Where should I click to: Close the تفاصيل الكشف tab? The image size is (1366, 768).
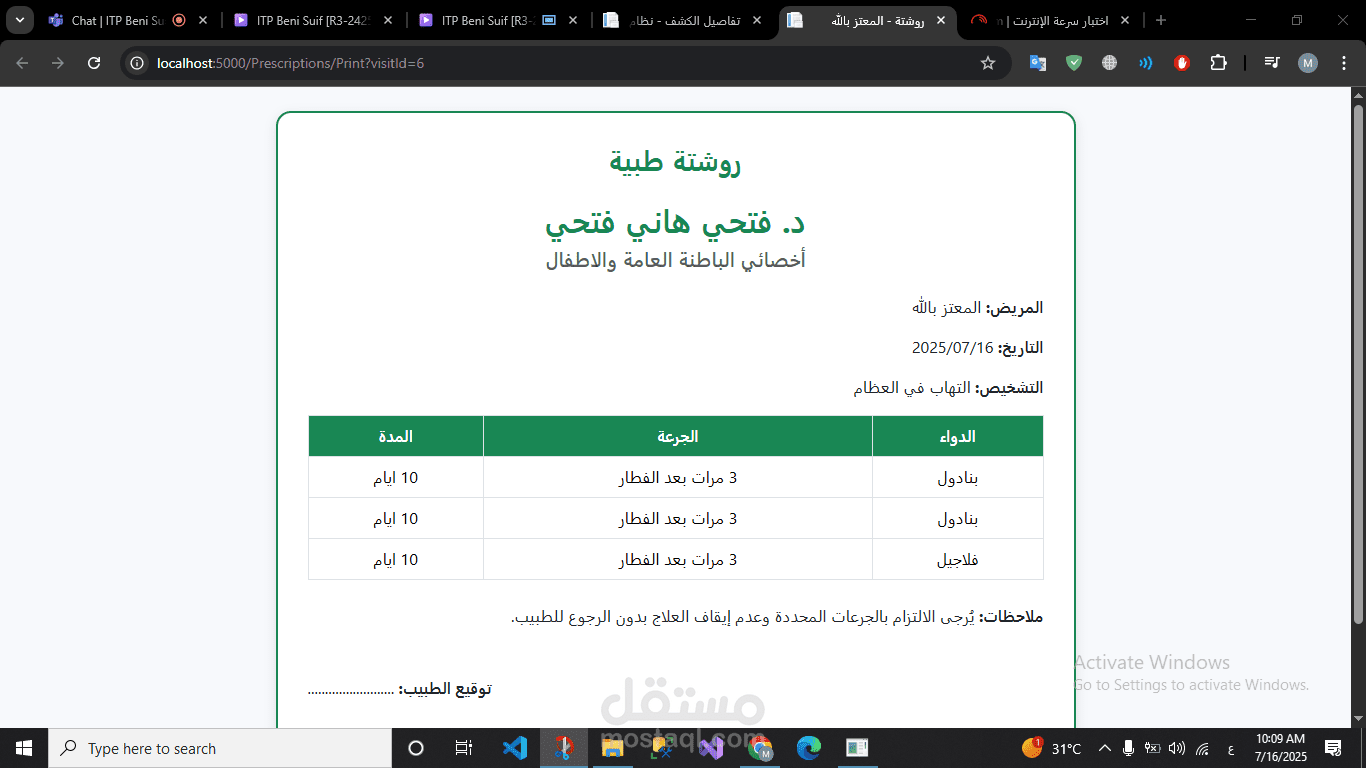click(x=756, y=20)
